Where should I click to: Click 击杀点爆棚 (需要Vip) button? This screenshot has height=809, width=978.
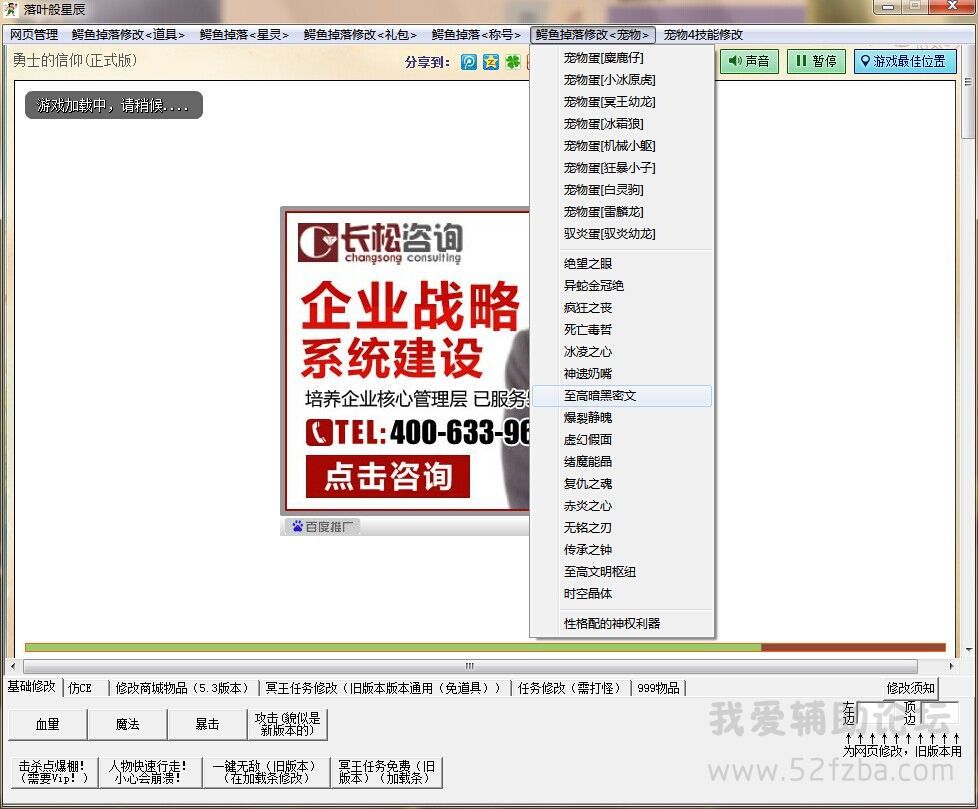click(54, 772)
